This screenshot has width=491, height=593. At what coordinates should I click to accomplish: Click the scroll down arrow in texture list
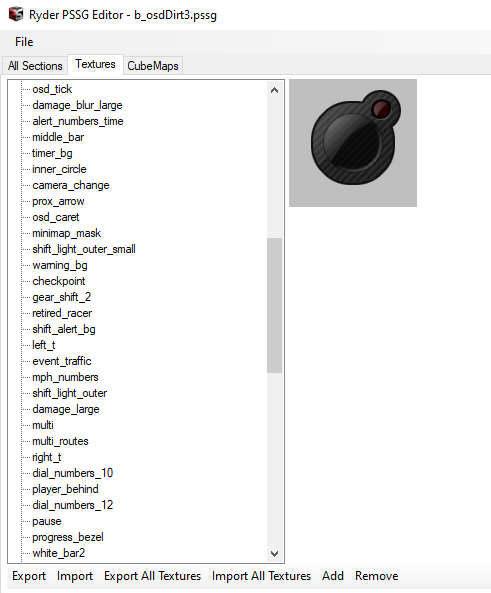pyautogui.click(x=275, y=554)
